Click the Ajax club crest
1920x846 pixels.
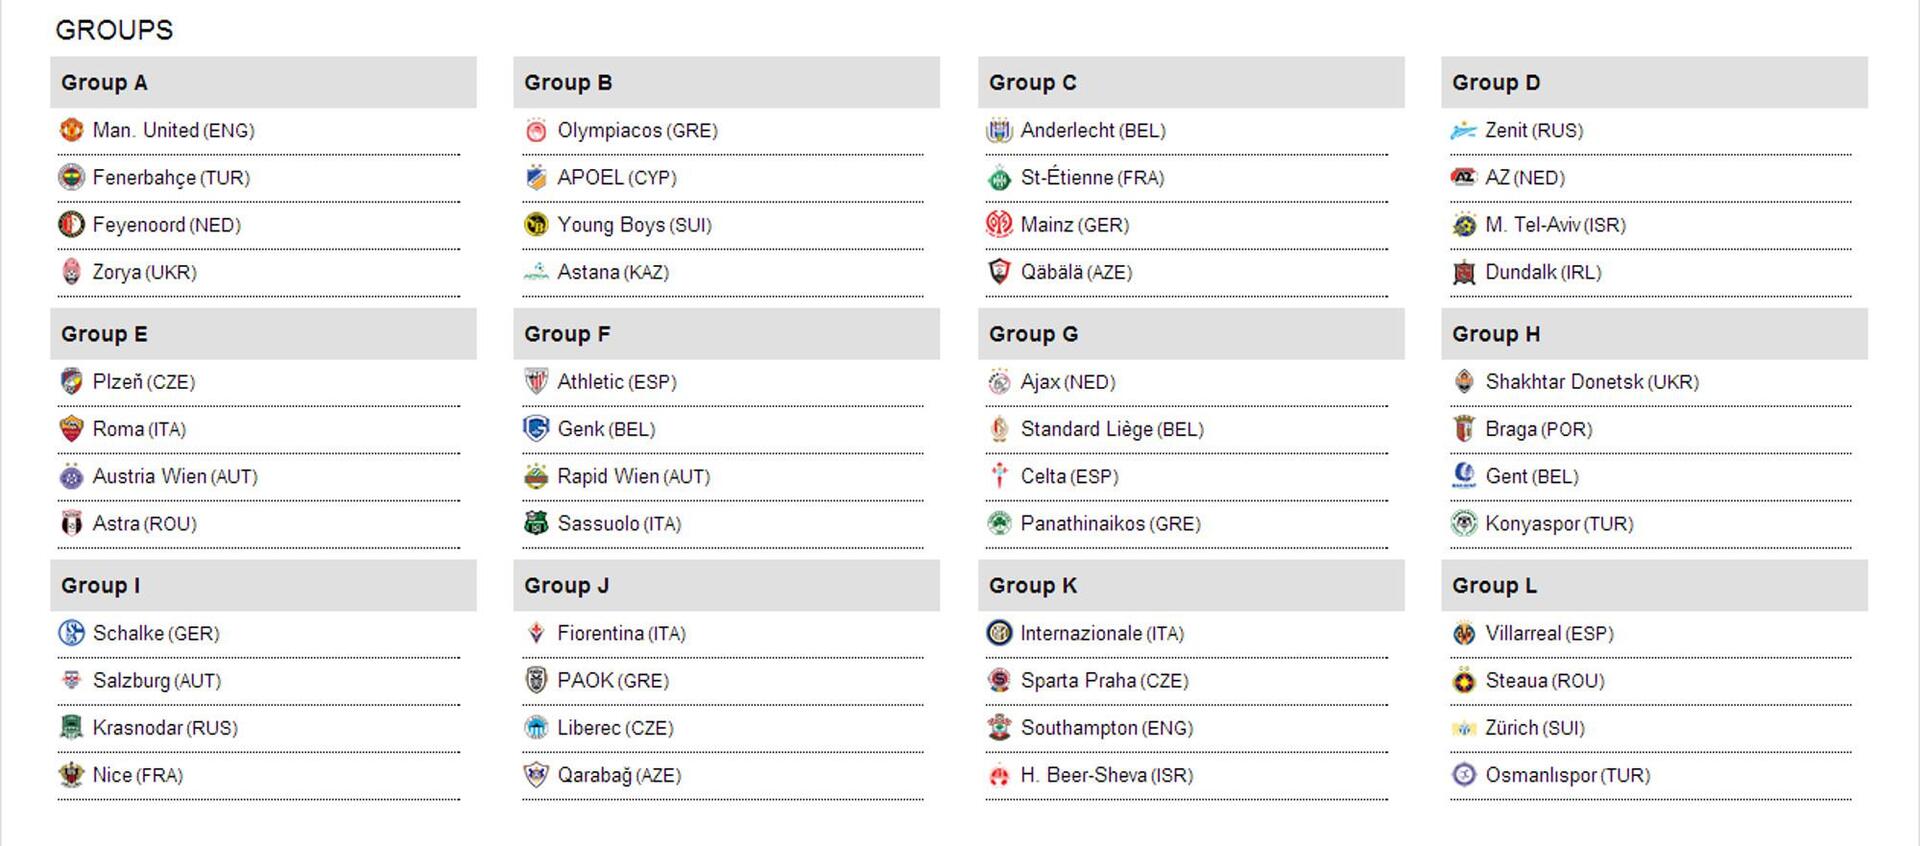999,381
